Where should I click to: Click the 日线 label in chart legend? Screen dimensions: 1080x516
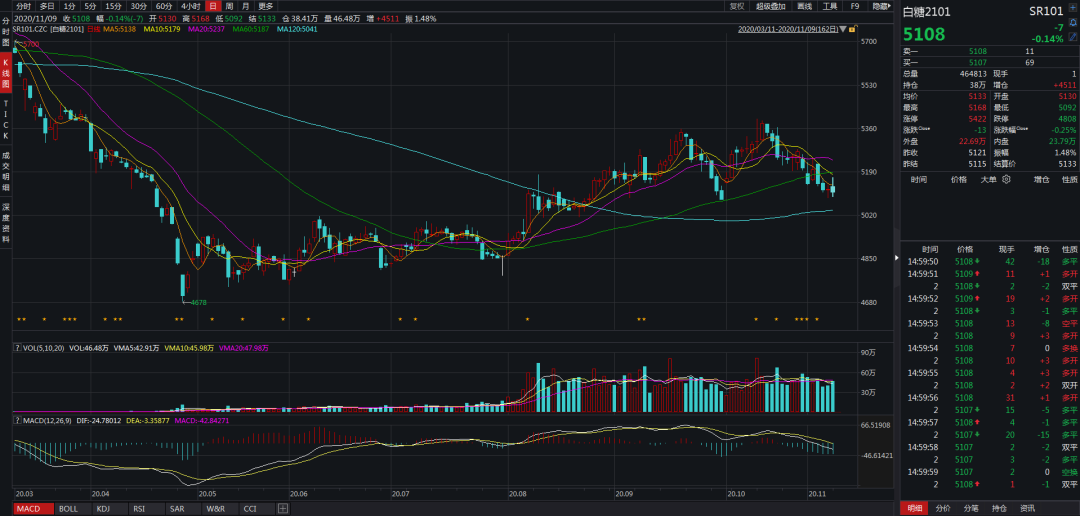(94, 30)
